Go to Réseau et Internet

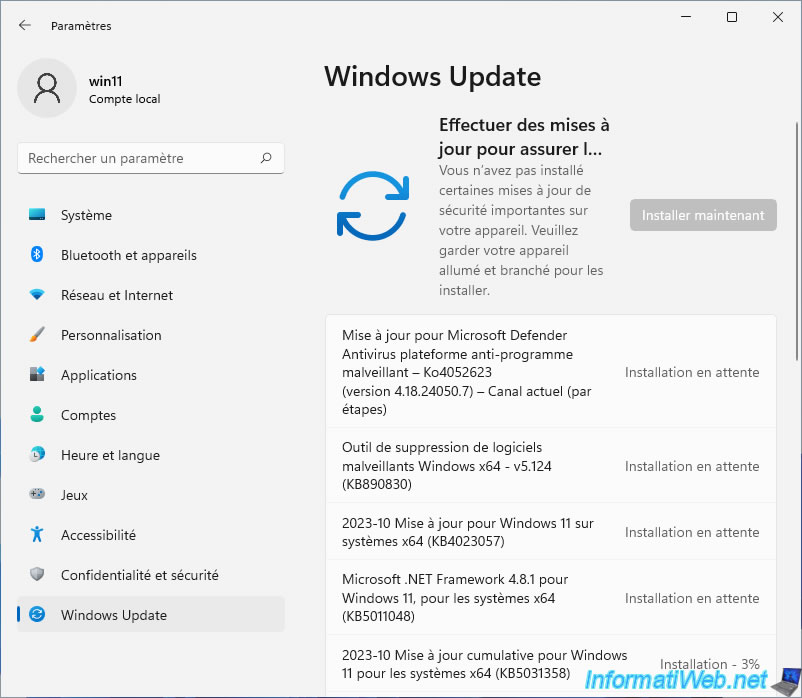(x=151, y=295)
